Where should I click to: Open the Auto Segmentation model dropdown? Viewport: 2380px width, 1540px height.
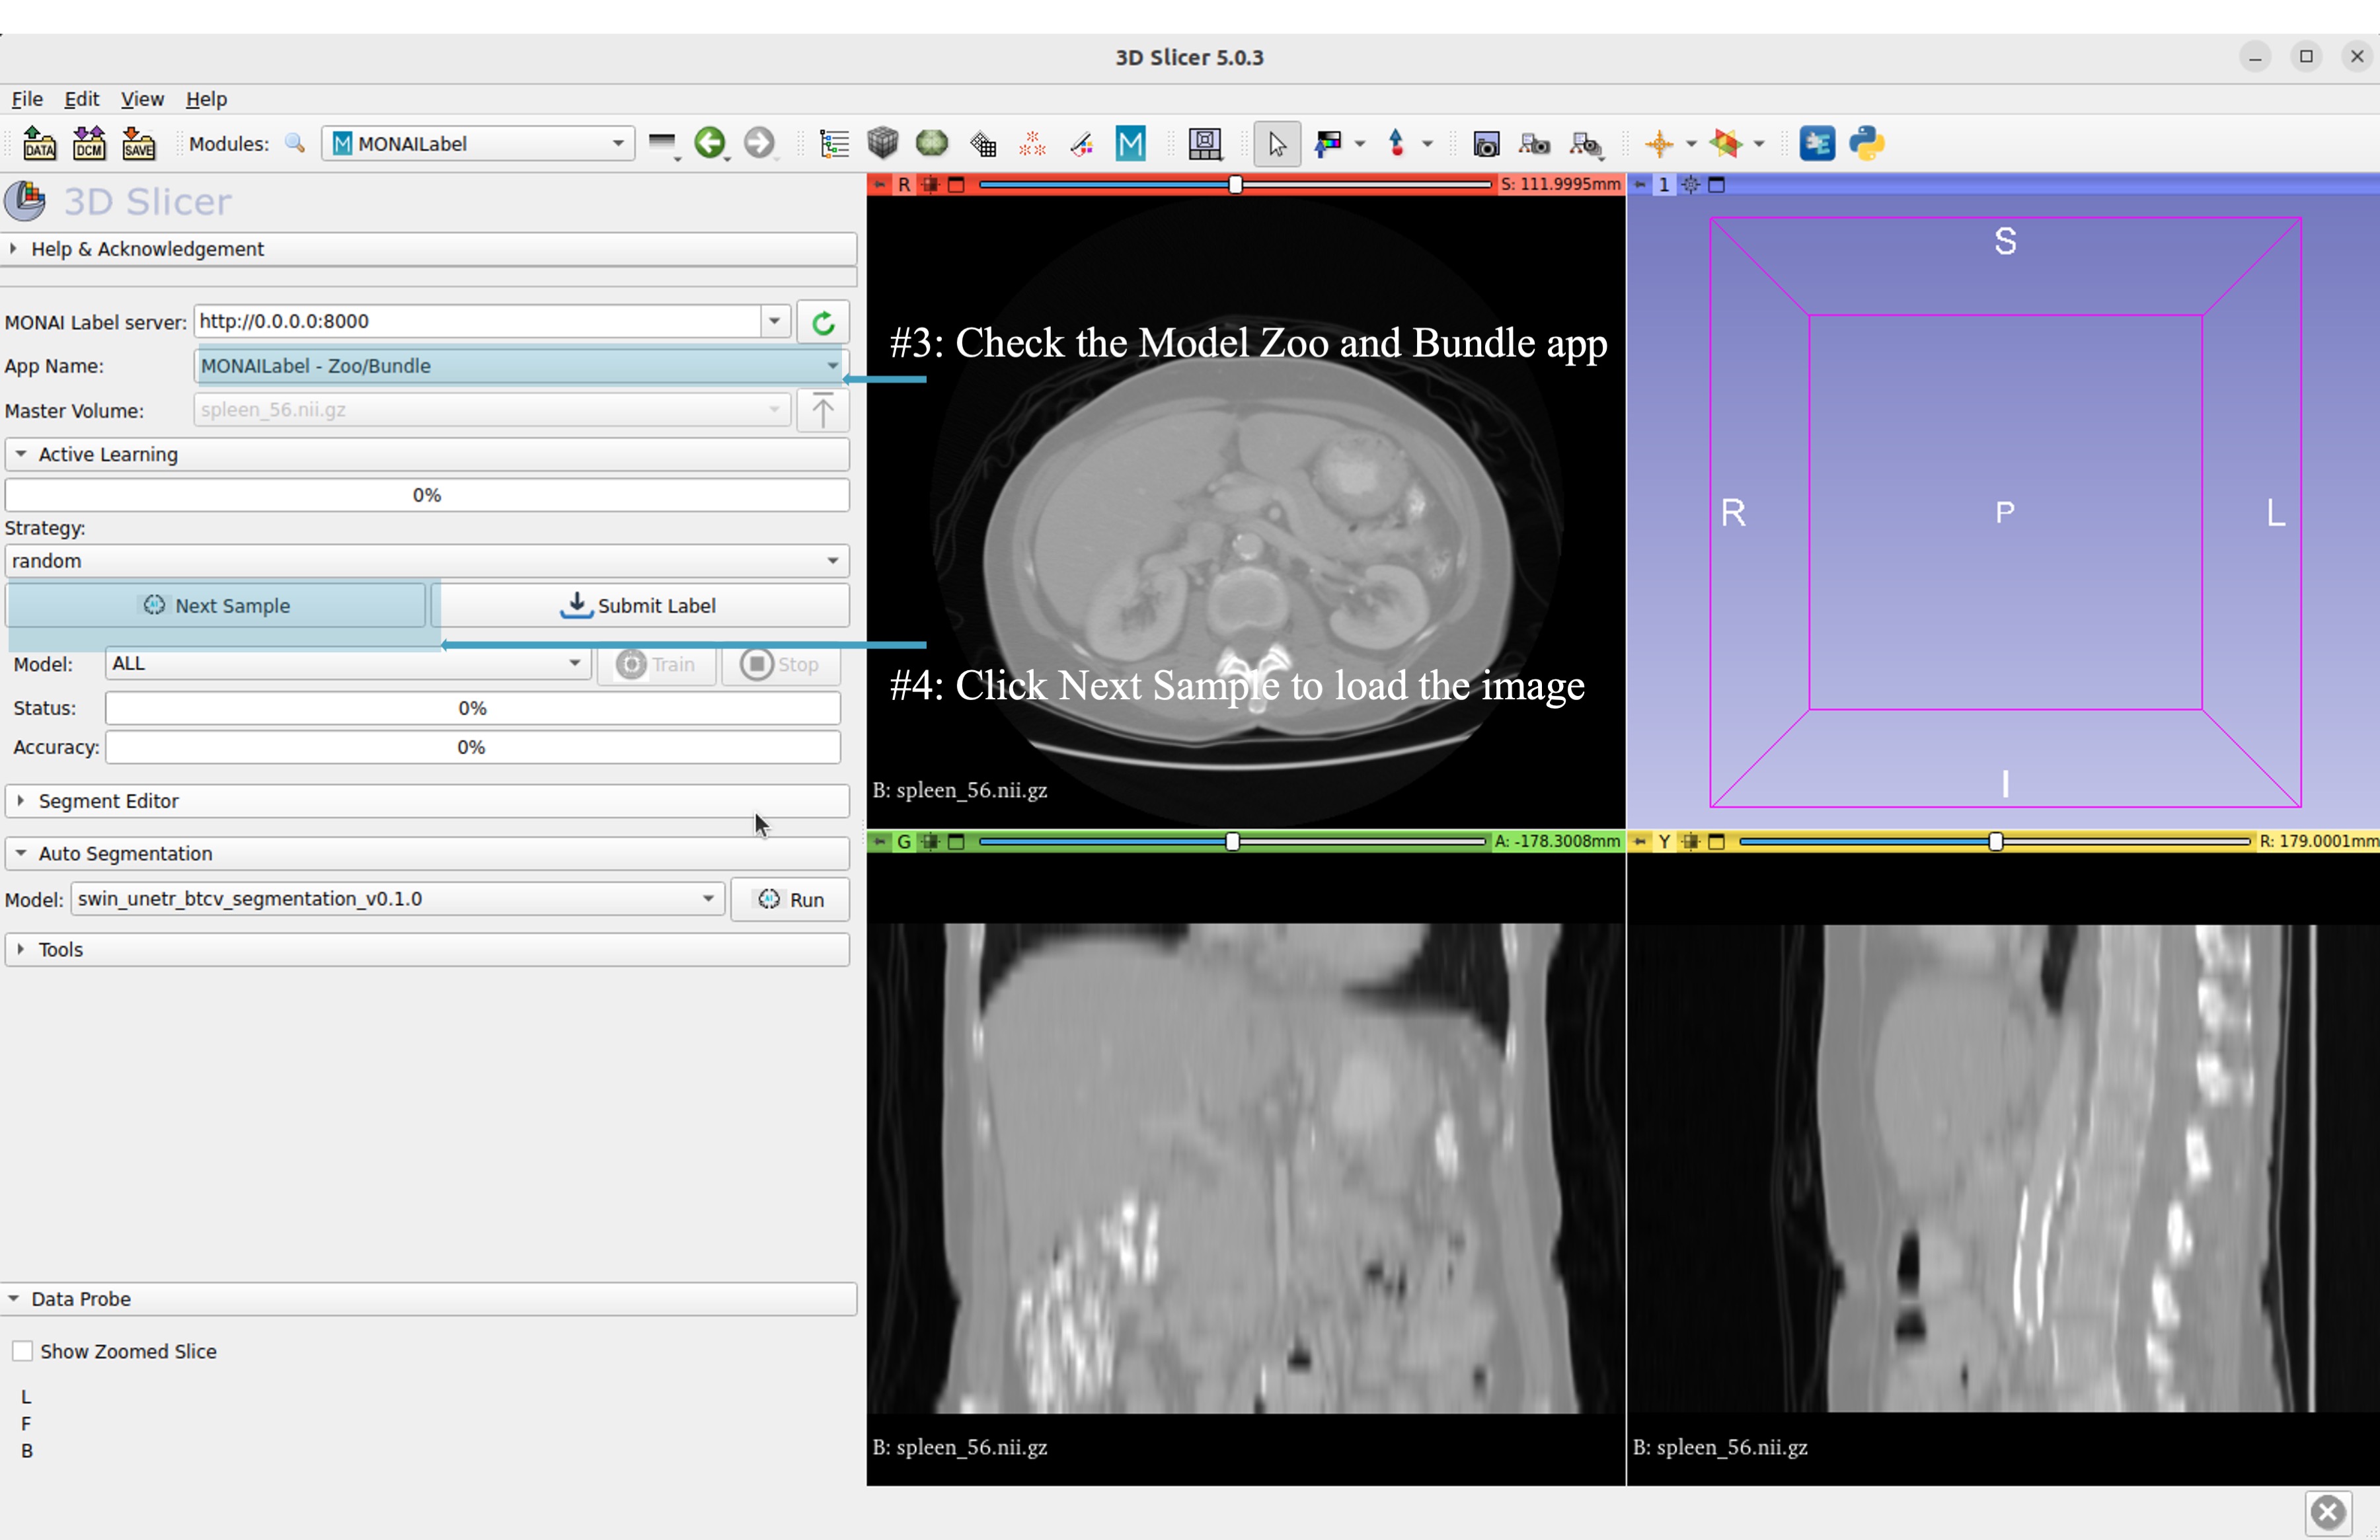point(397,899)
